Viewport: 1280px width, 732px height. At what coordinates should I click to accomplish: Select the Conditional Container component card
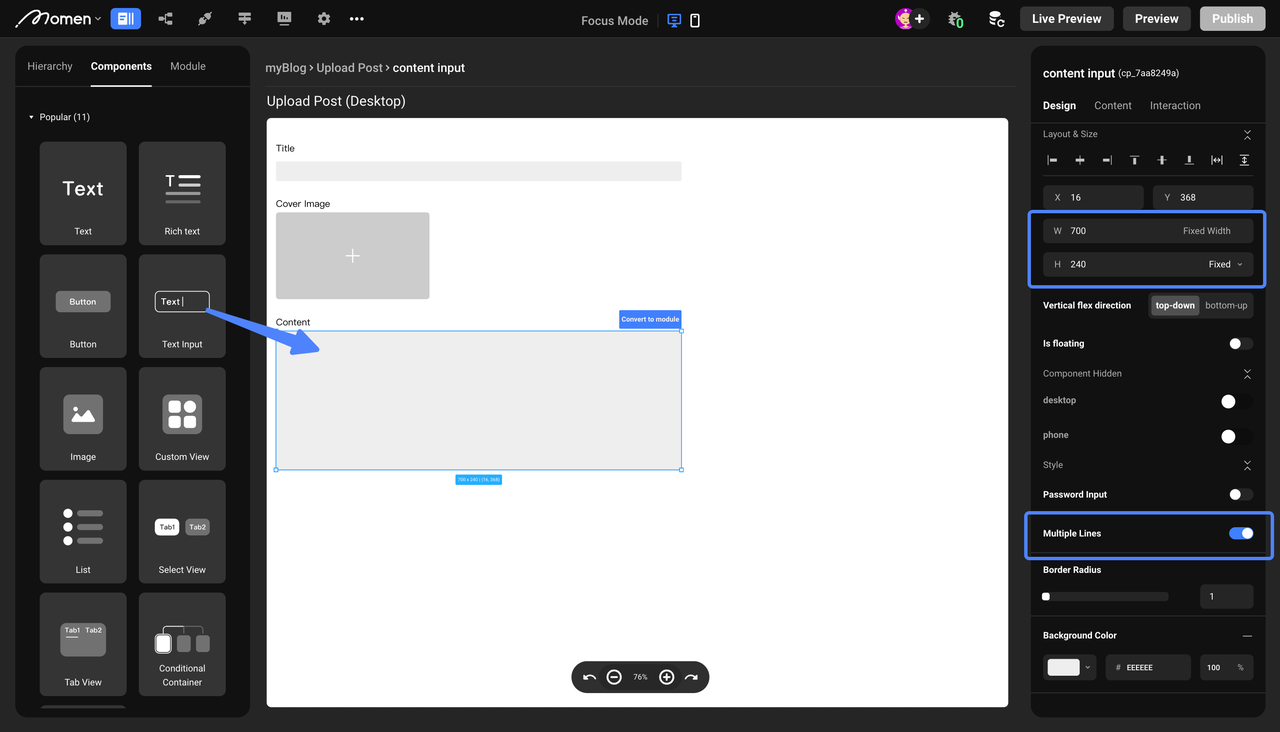182,644
